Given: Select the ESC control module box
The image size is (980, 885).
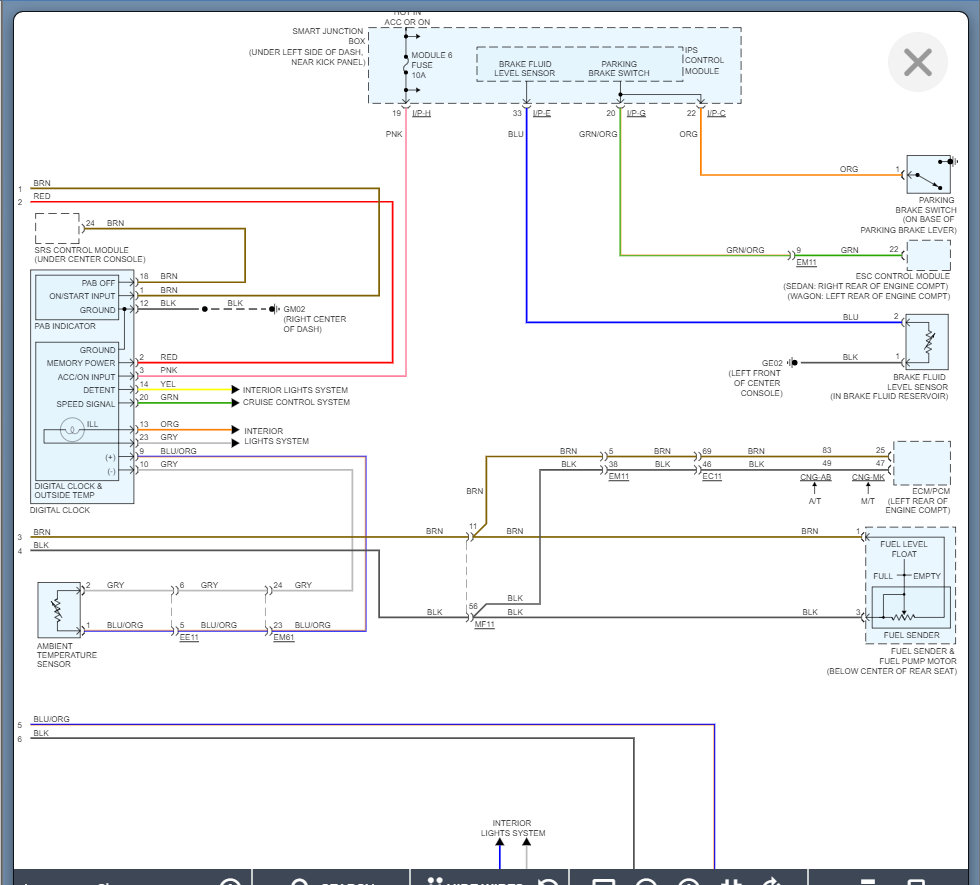Looking at the screenshot, I should tap(928, 255).
